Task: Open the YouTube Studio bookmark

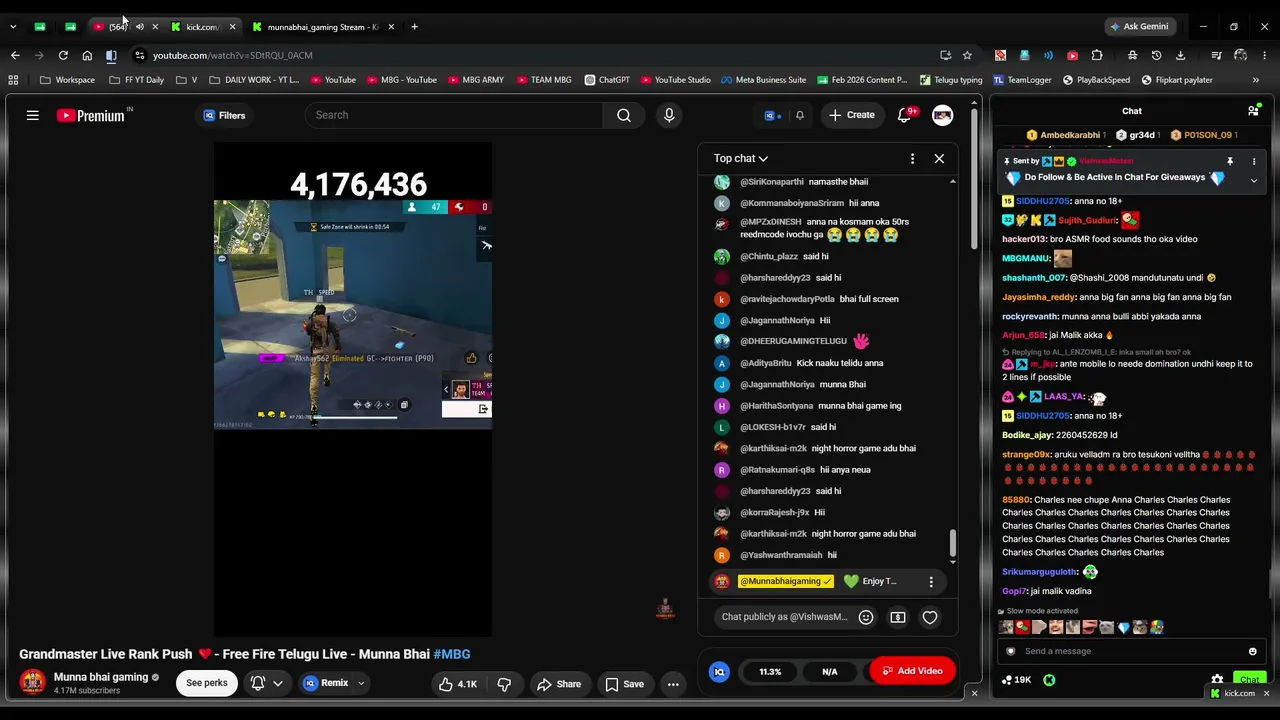Action: pyautogui.click(x=676, y=80)
